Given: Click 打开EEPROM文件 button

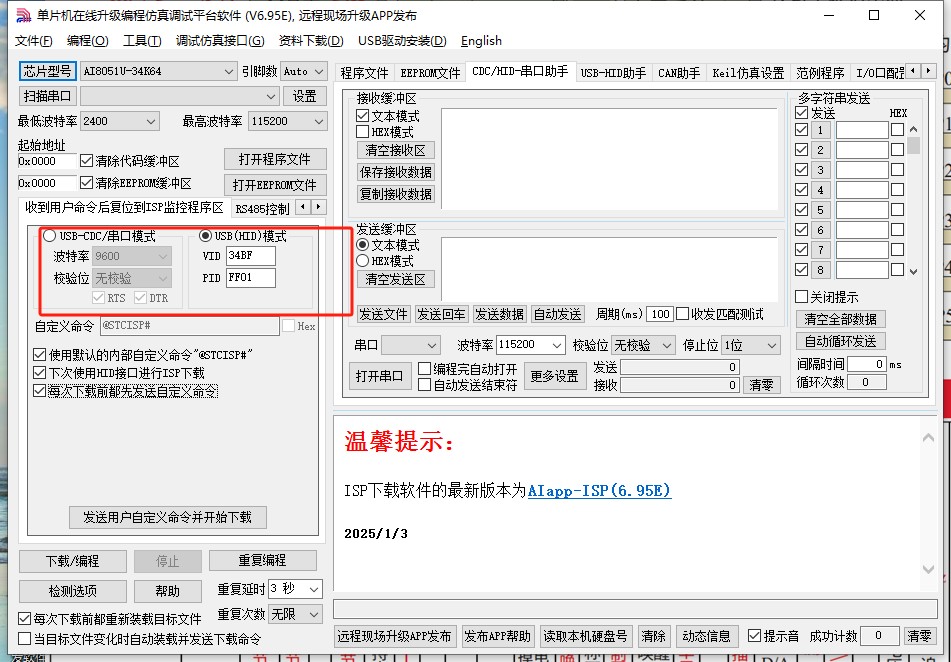Looking at the screenshot, I should (275, 185).
